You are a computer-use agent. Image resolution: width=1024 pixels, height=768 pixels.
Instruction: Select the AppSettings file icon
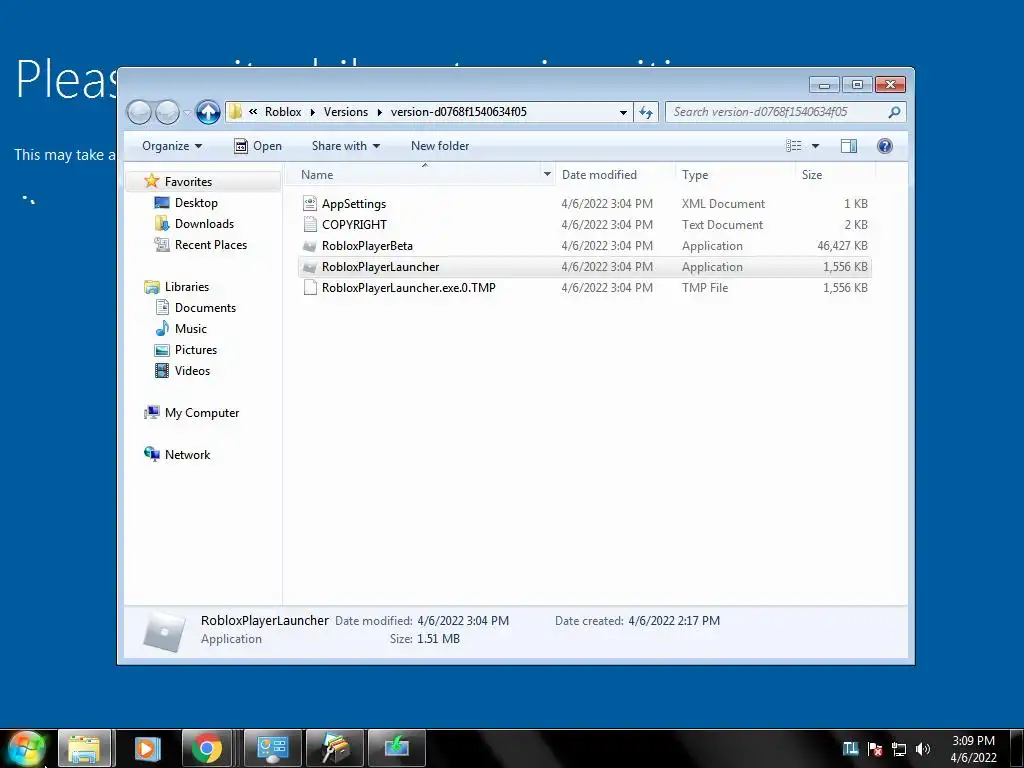point(310,204)
